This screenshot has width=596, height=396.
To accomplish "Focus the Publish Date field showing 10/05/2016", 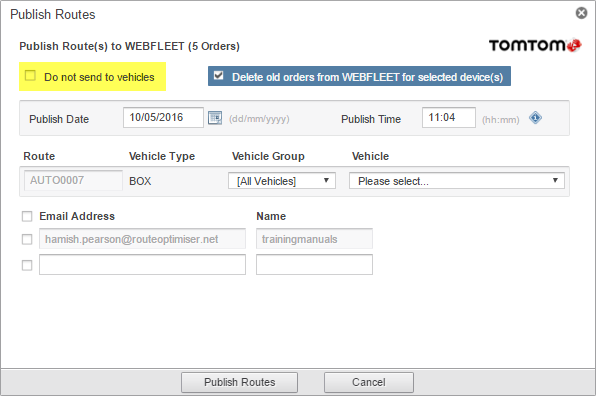I will 163,117.
